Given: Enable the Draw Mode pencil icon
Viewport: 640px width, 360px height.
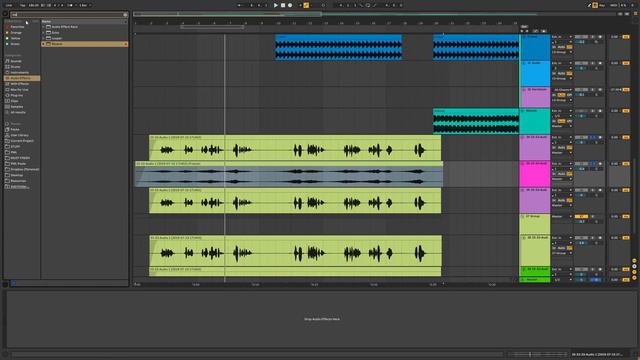Looking at the screenshot, I should 589,5.
